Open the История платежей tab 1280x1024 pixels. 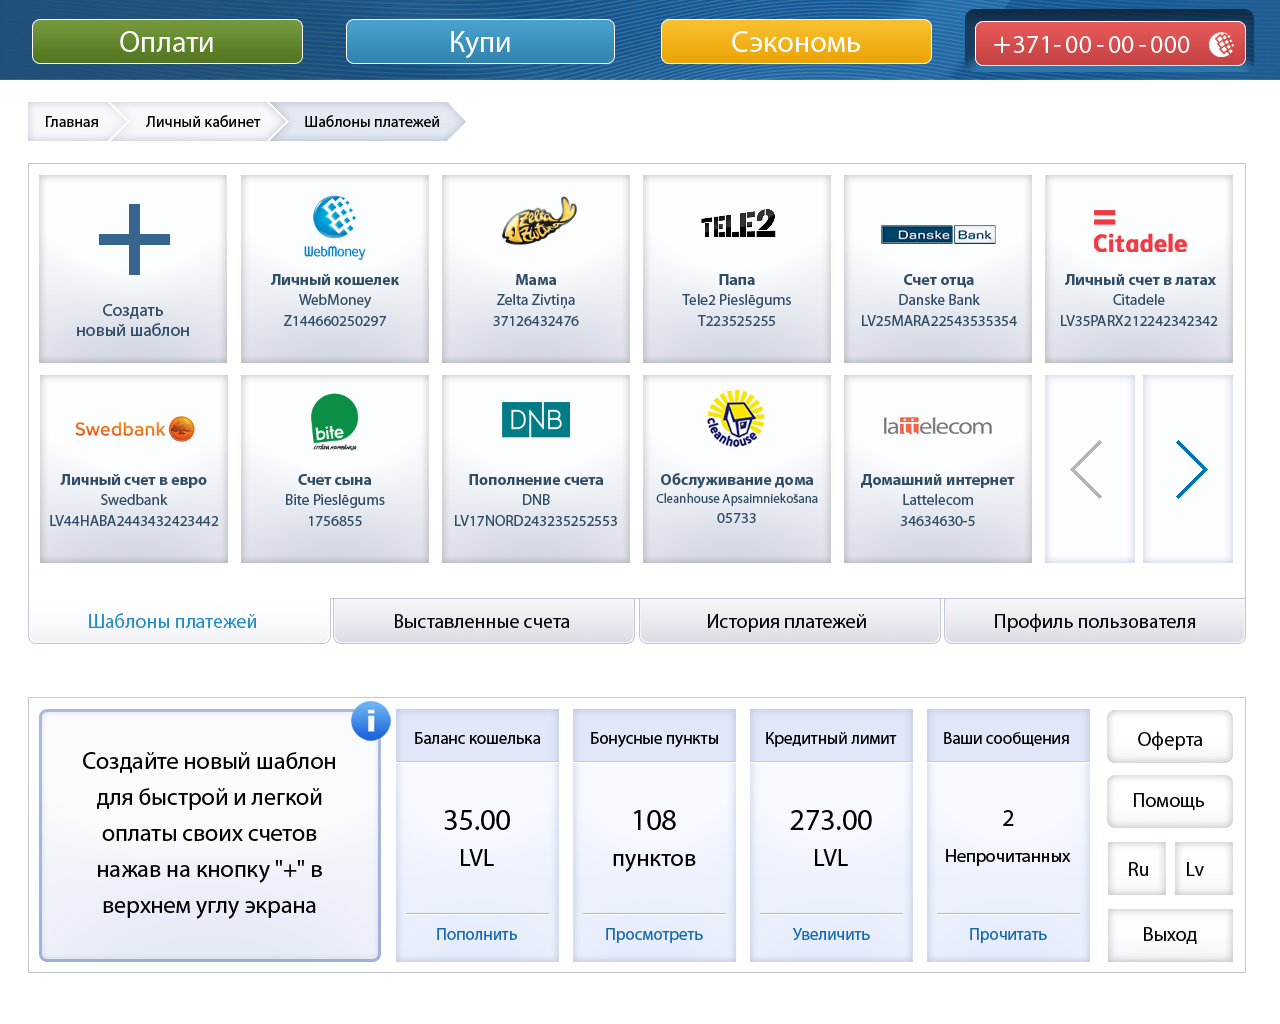click(788, 621)
